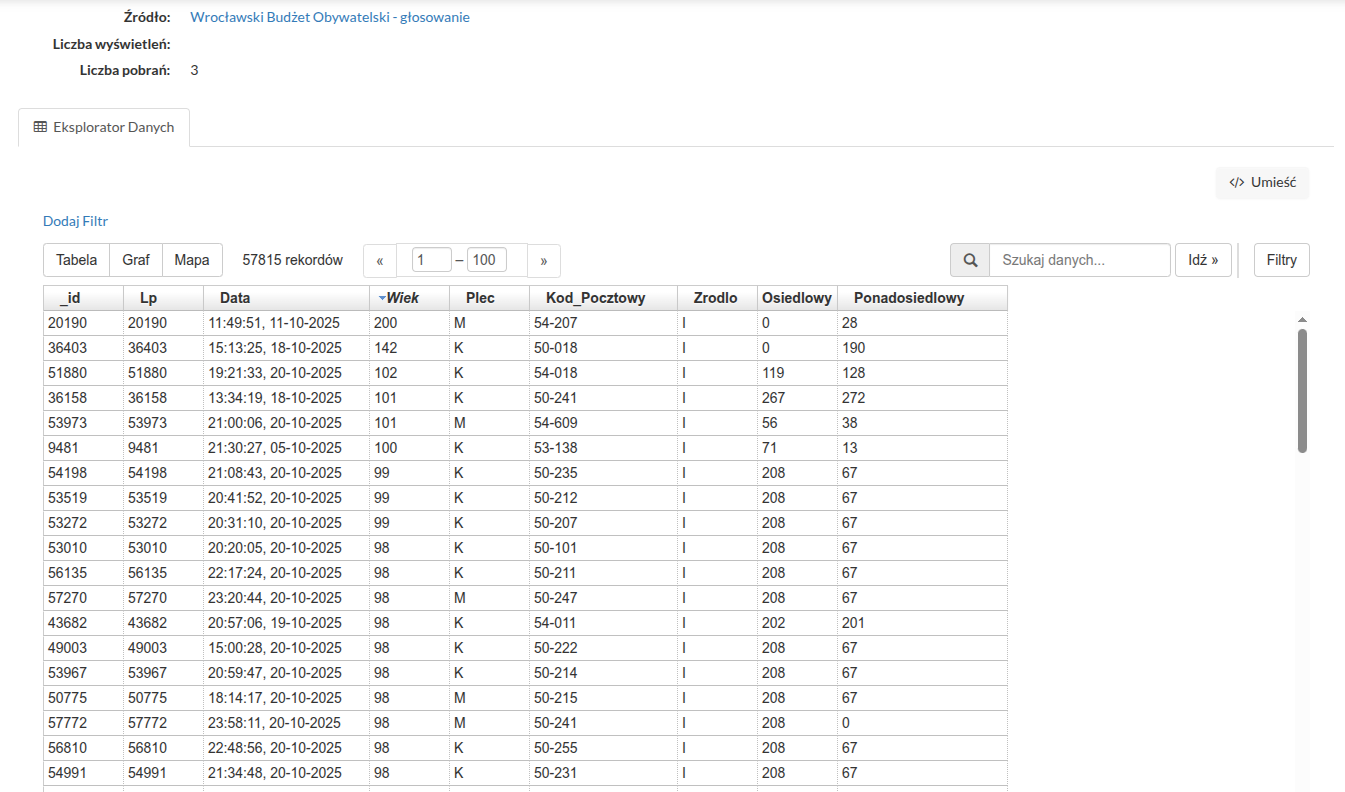1345x792 pixels.
Task: Select the Tabela view button
Action: coord(76,260)
